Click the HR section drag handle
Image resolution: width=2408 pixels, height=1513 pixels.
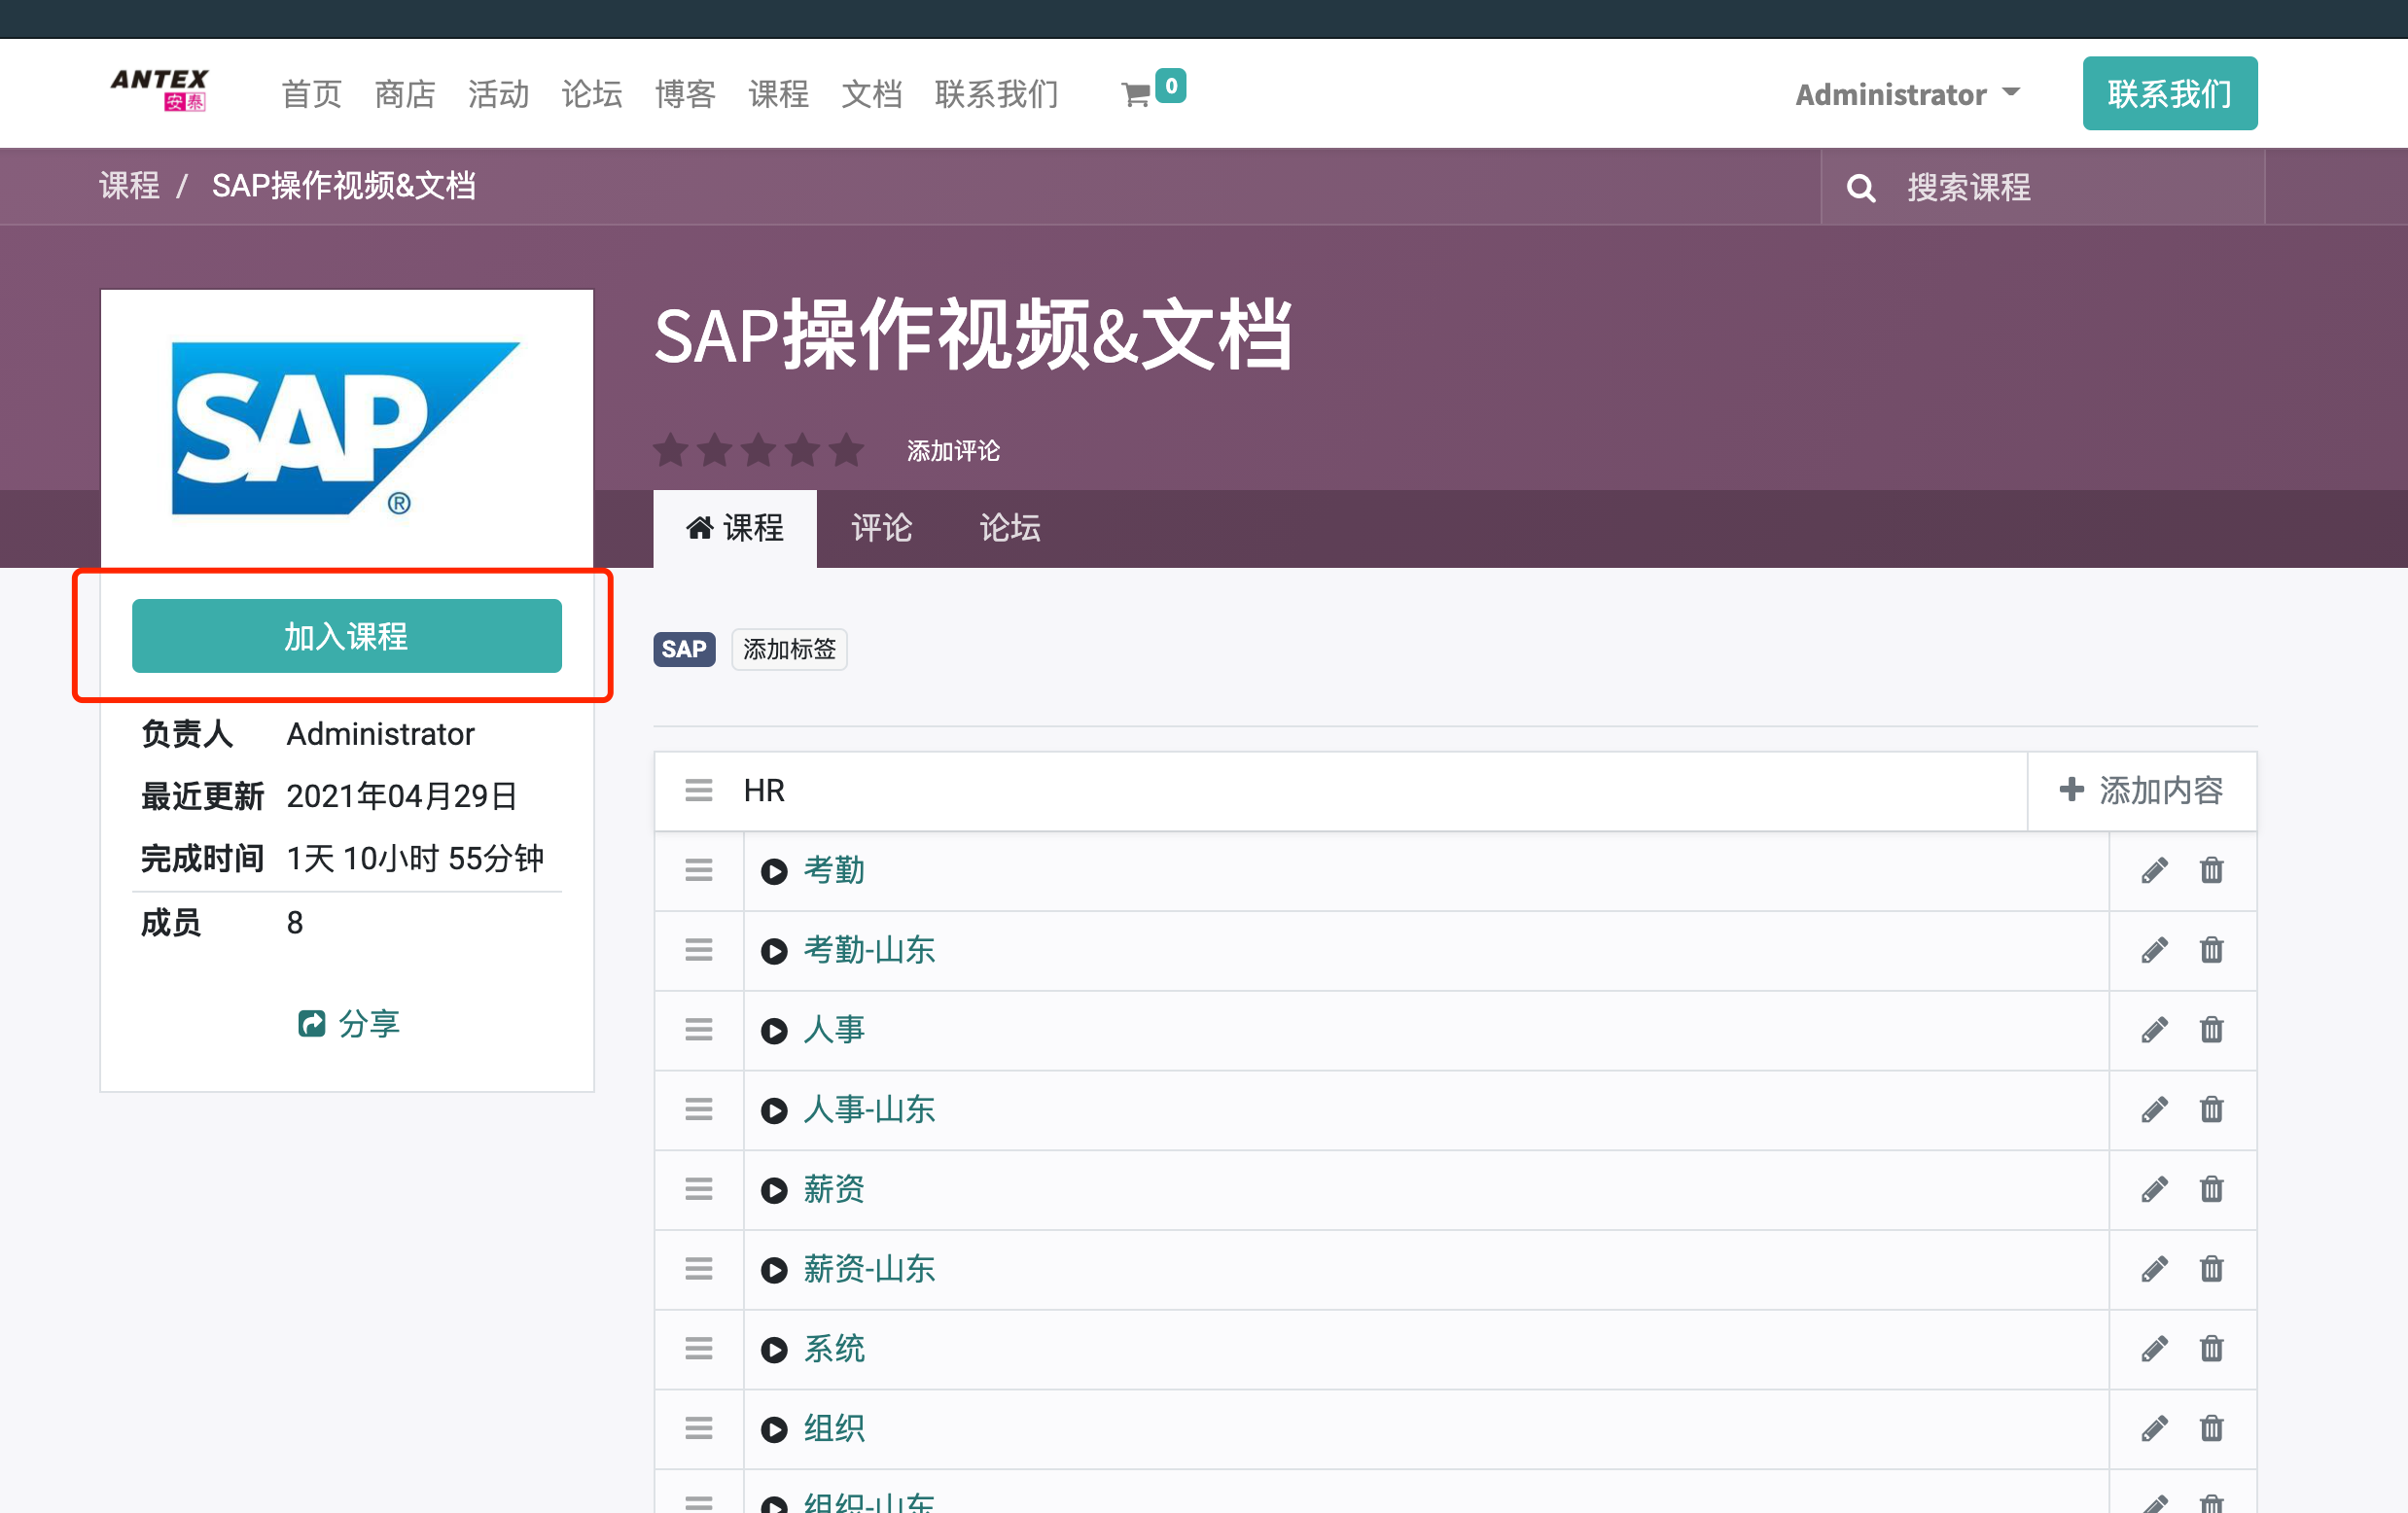coord(698,791)
